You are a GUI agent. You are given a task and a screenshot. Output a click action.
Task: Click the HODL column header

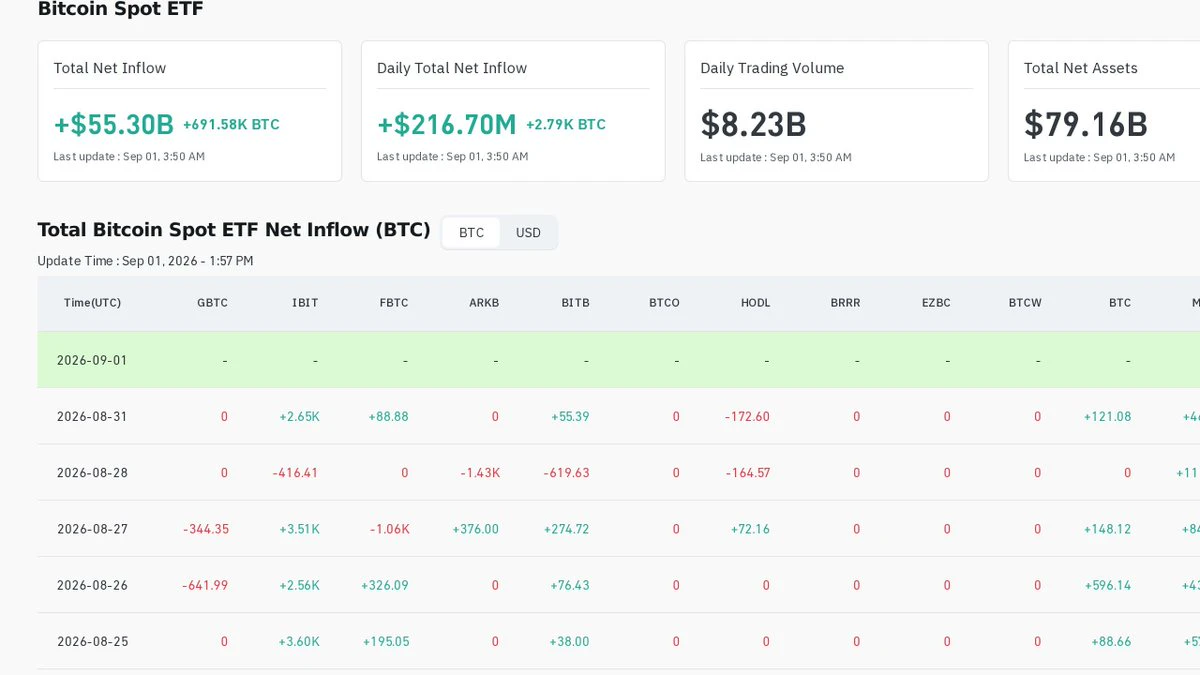pos(756,303)
